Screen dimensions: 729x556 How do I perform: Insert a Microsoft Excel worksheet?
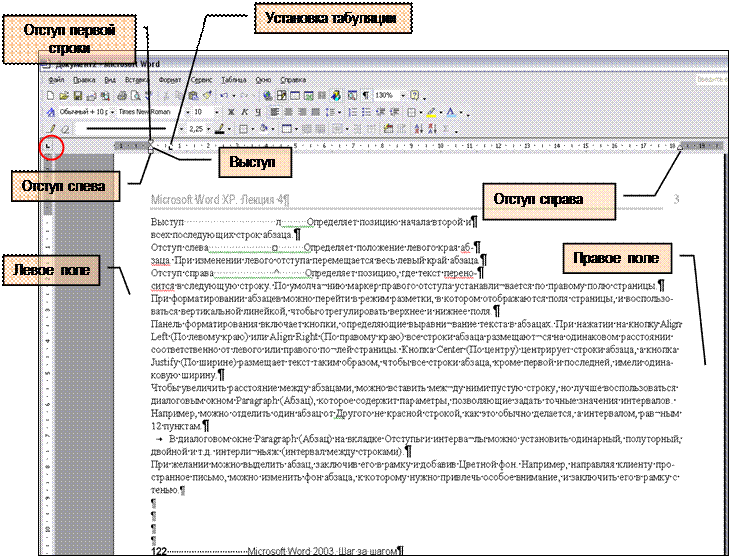point(309,96)
